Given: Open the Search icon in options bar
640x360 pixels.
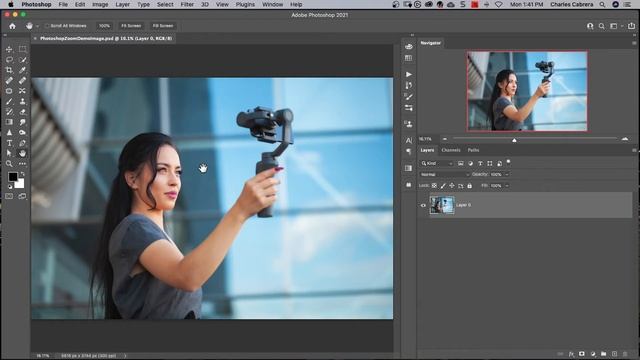Looking at the screenshot, I should pos(602,26).
